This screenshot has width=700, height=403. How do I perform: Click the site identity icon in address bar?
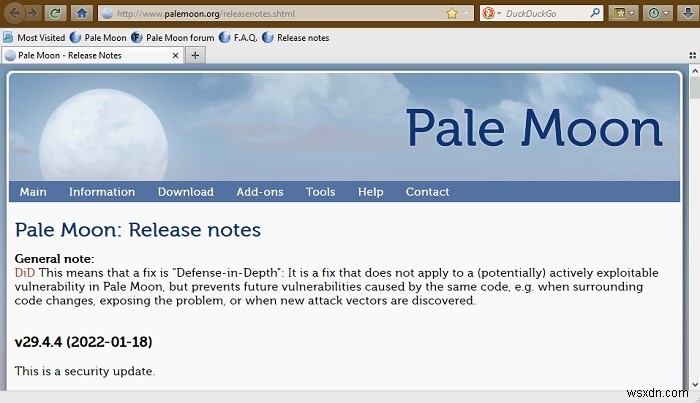pos(108,13)
